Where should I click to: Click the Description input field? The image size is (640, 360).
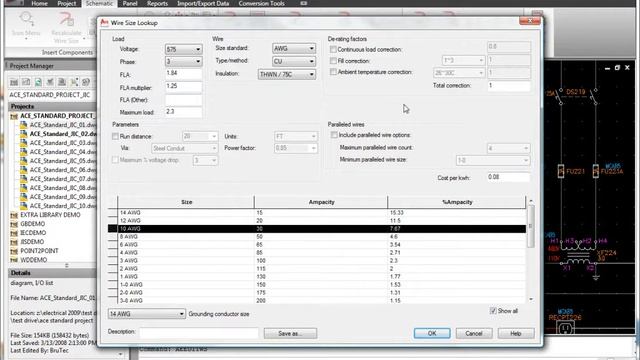tap(199, 333)
